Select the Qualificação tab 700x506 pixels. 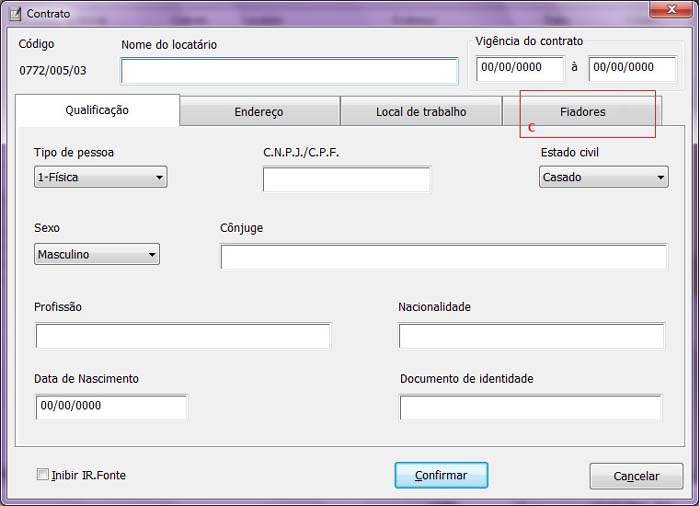(x=97, y=110)
